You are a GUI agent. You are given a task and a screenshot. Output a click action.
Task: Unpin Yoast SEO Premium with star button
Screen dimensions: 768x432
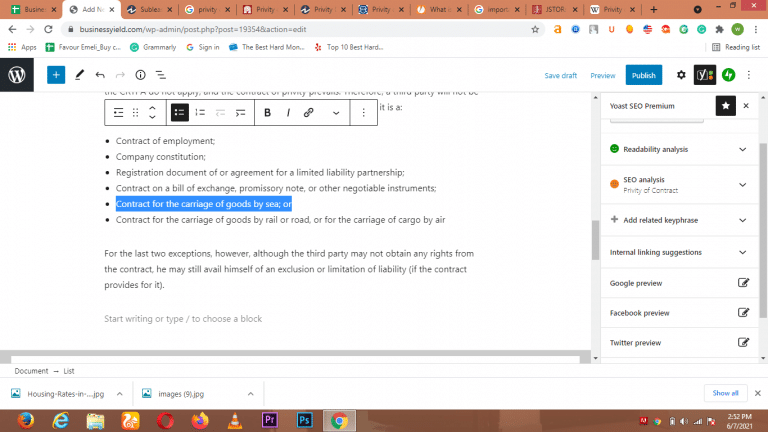point(726,105)
